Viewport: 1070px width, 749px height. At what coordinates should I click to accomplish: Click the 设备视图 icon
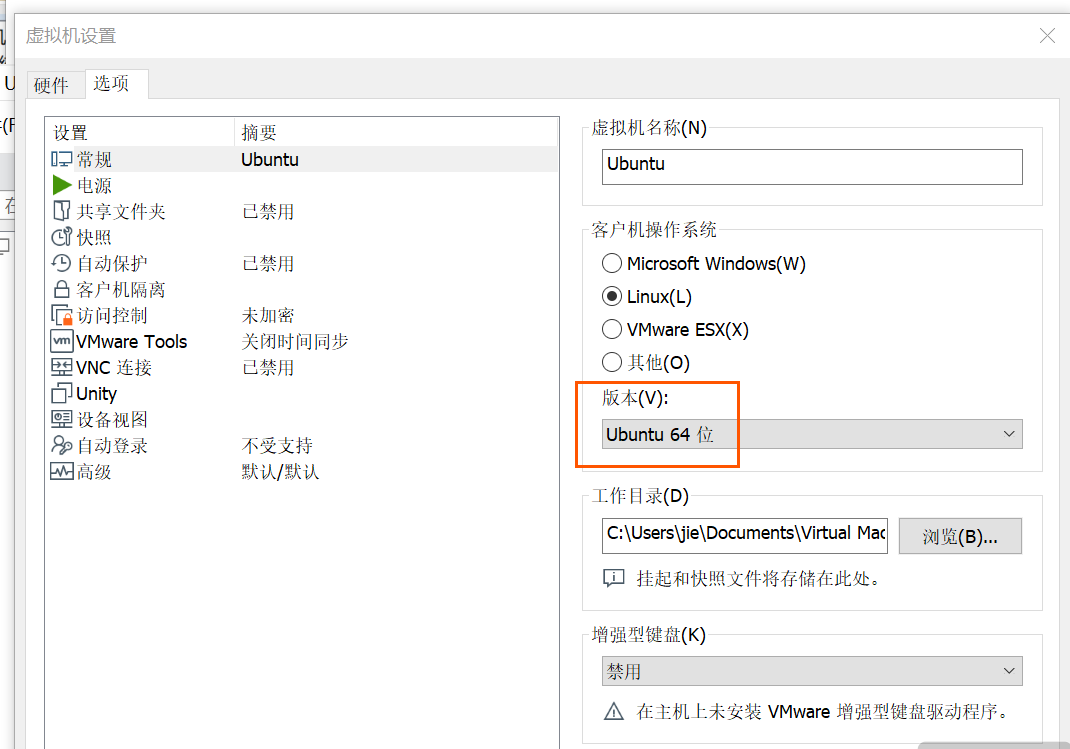pos(61,419)
